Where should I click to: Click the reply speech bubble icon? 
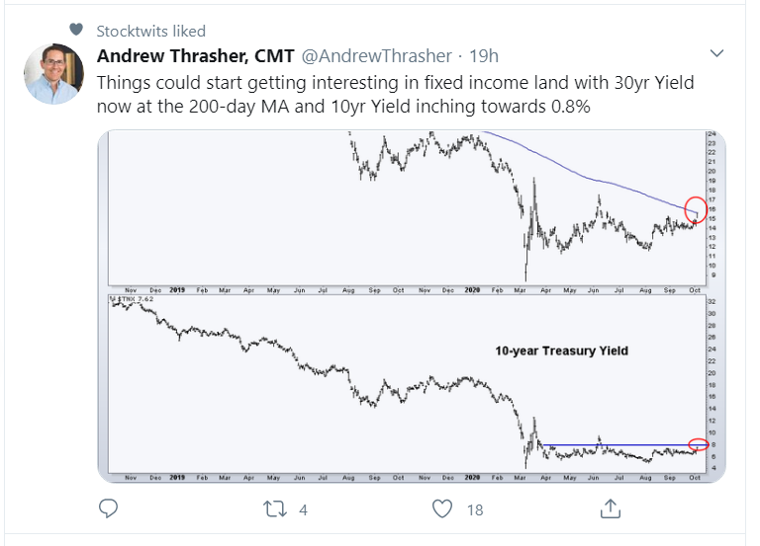[x=108, y=509]
